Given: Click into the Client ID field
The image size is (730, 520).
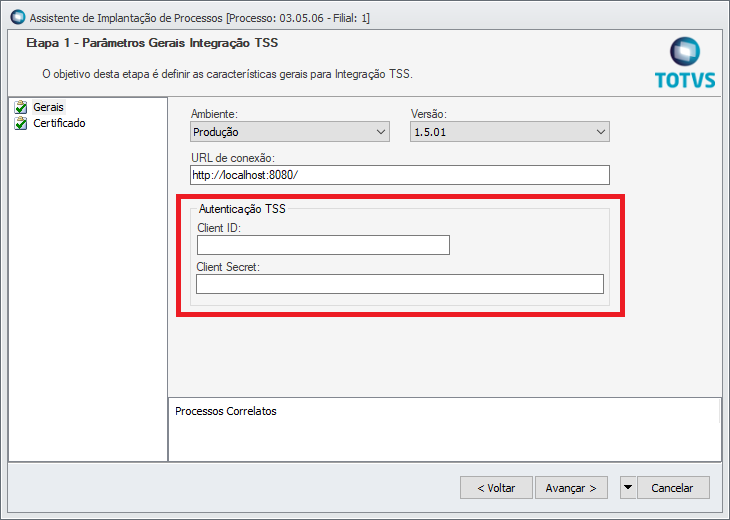Looking at the screenshot, I should 323,245.
